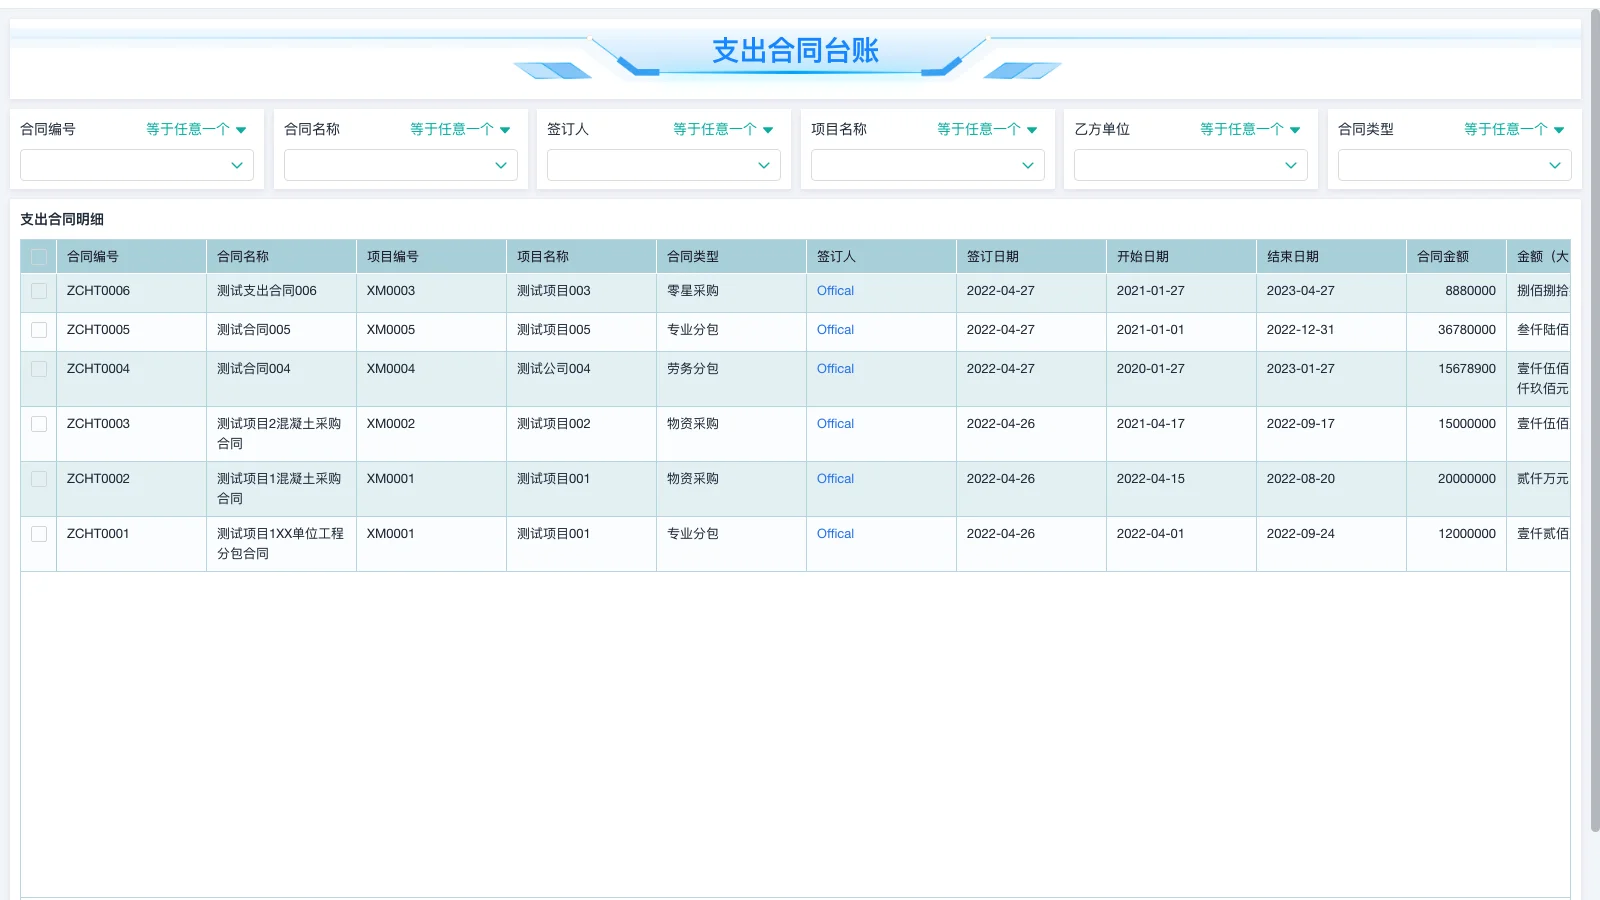The width and height of the screenshot is (1600, 900).
Task: Open the 合同编号 filter dropdown
Action: pos(136,165)
